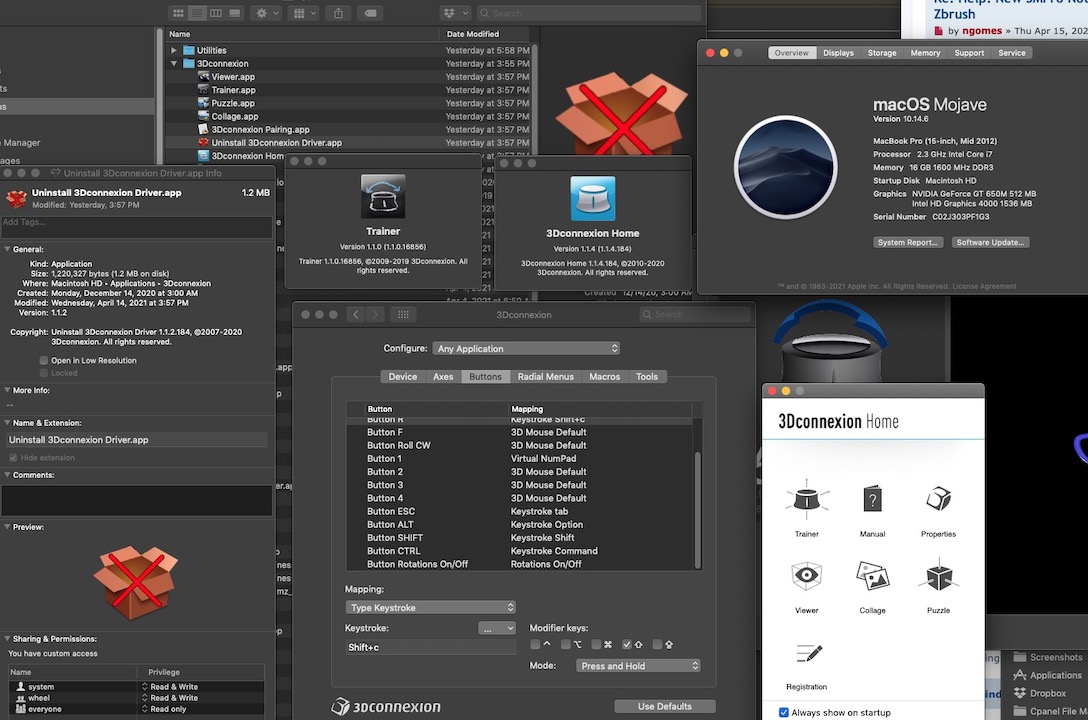
Task: Expand Utilities folder in Finder
Action: pos(174,51)
